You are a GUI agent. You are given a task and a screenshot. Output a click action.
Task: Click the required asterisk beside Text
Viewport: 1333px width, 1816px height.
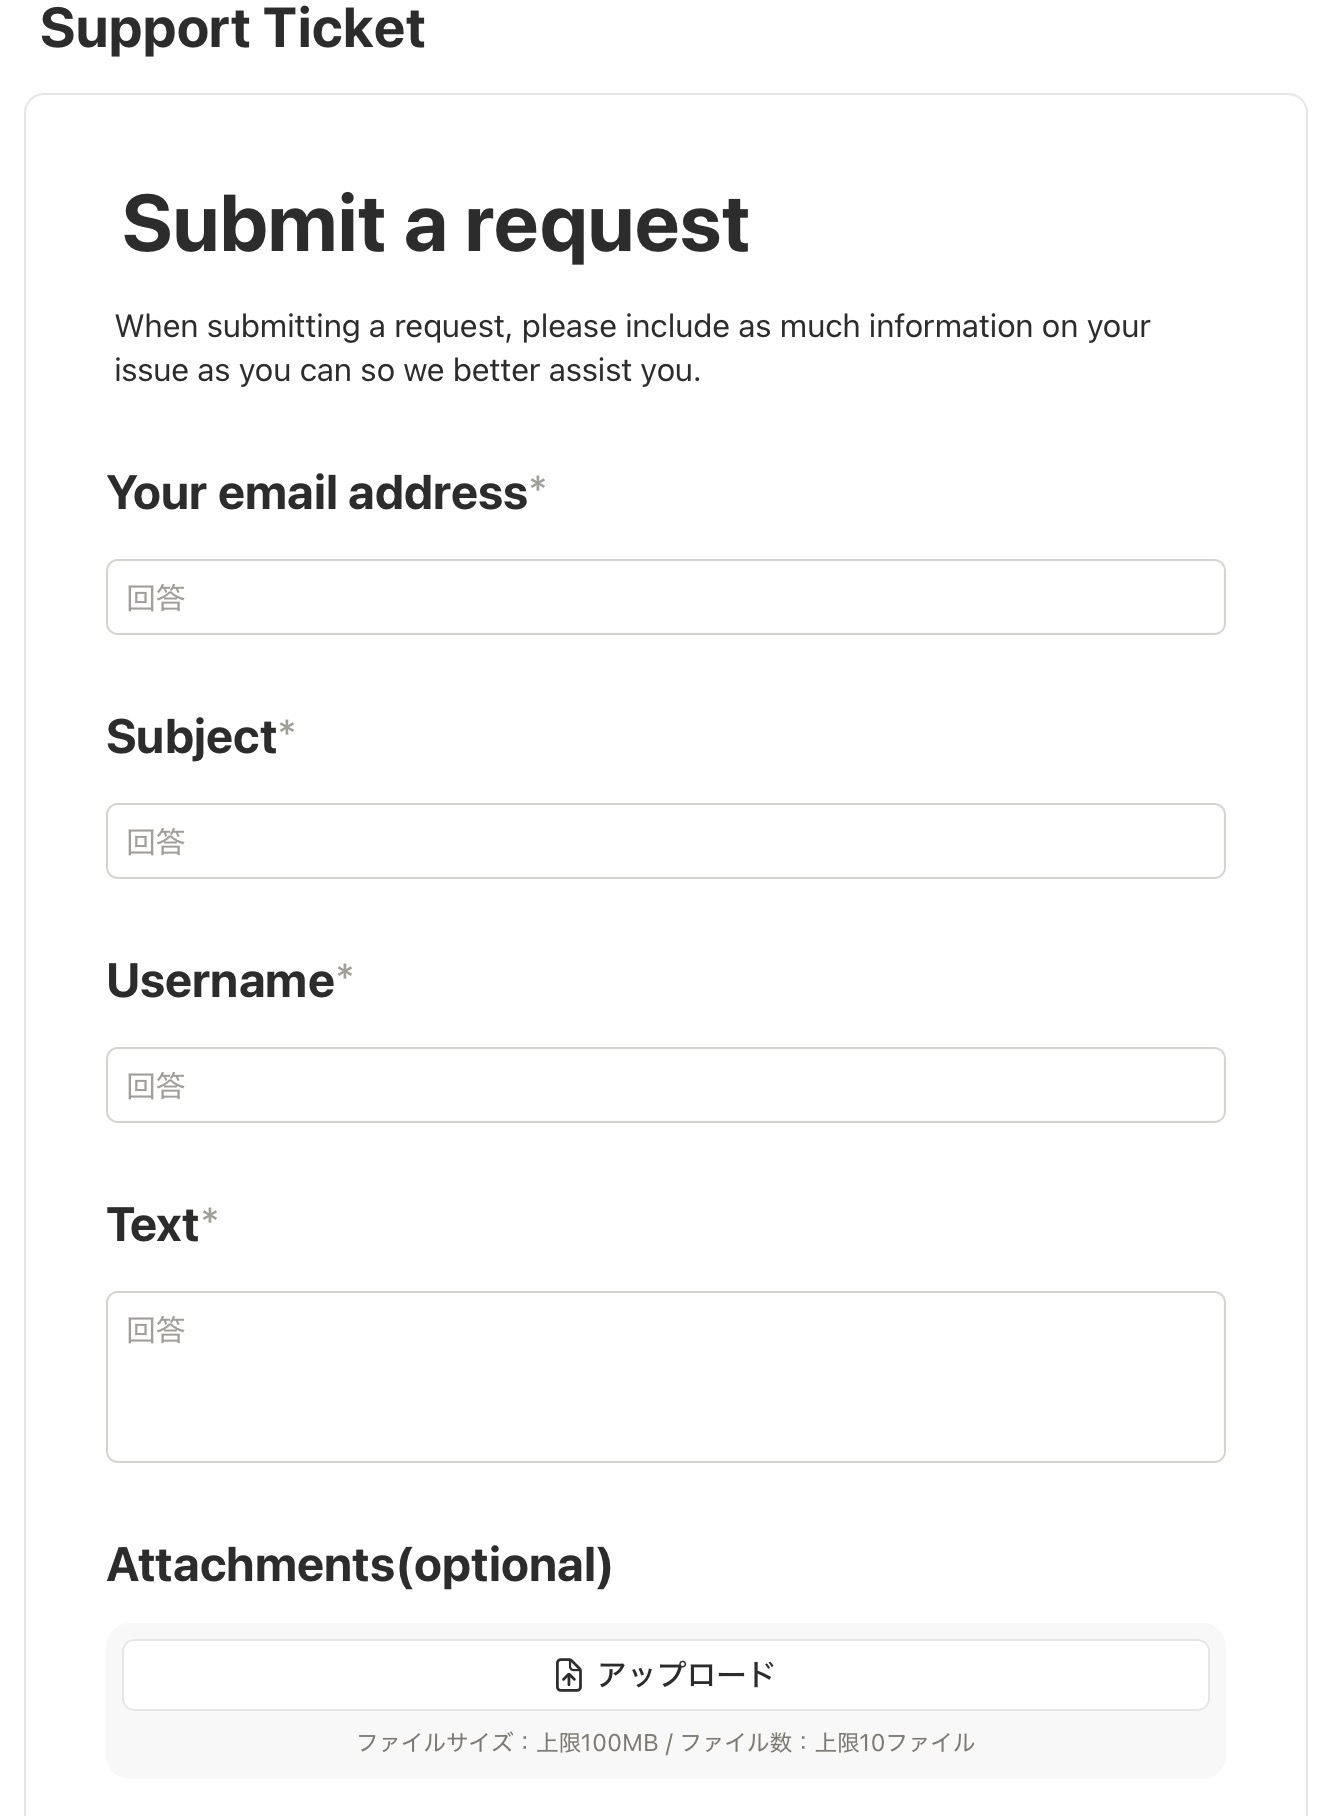click(210, 1217)
